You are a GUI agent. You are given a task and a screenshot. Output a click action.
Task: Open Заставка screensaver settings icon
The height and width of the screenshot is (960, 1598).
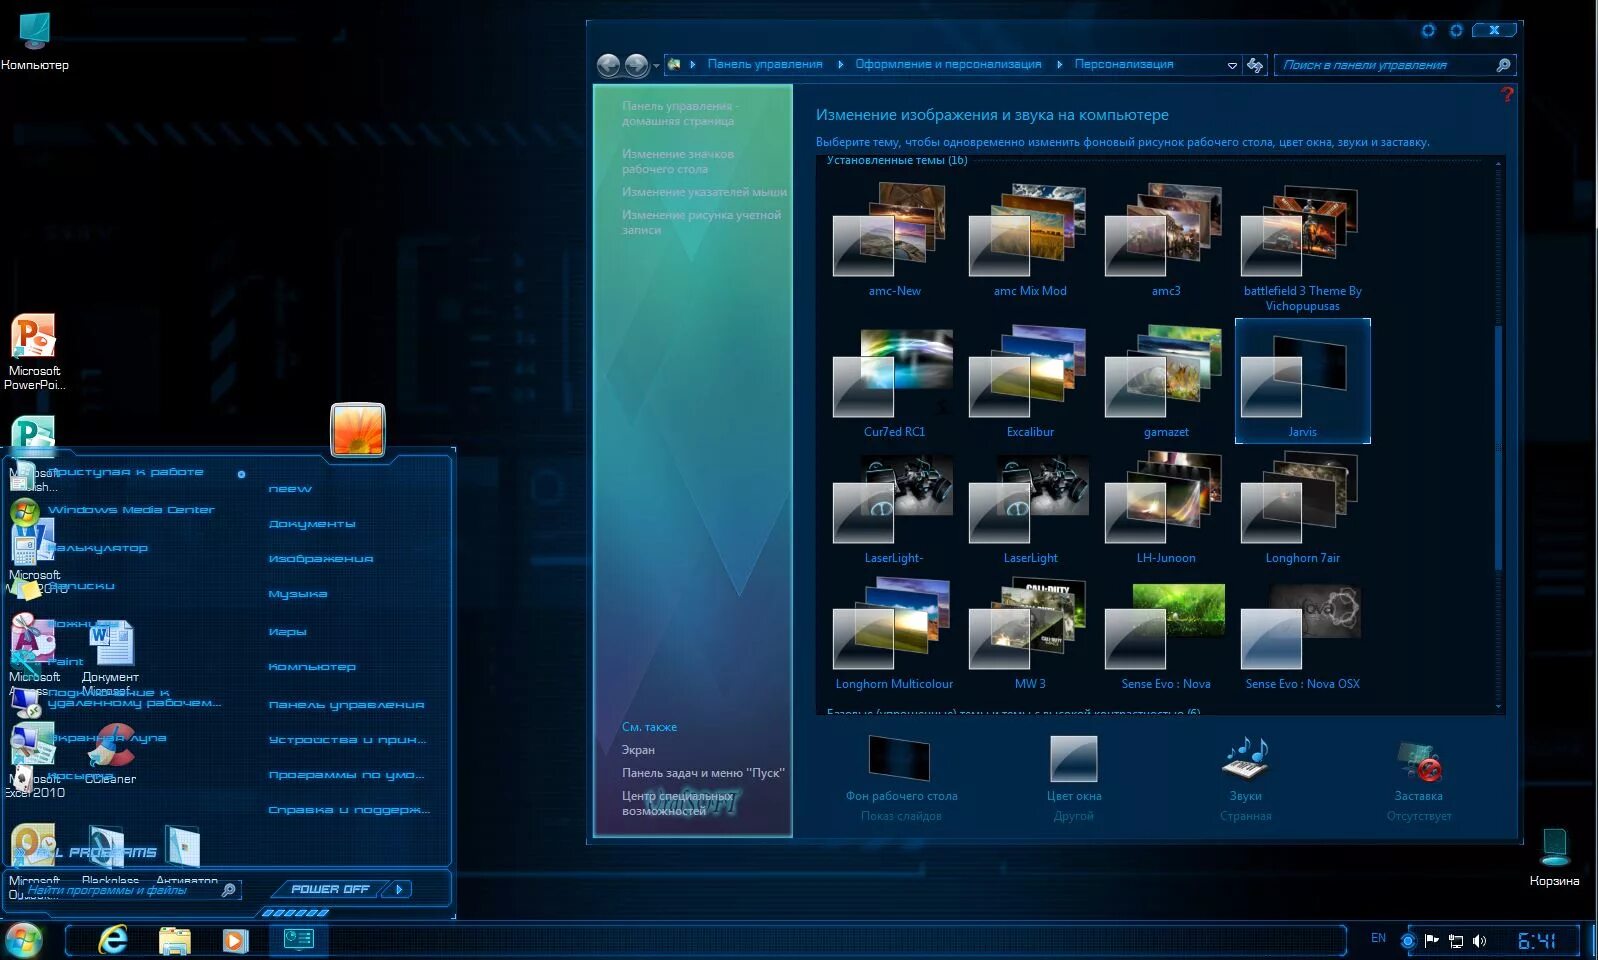[x=1418, y=762]
